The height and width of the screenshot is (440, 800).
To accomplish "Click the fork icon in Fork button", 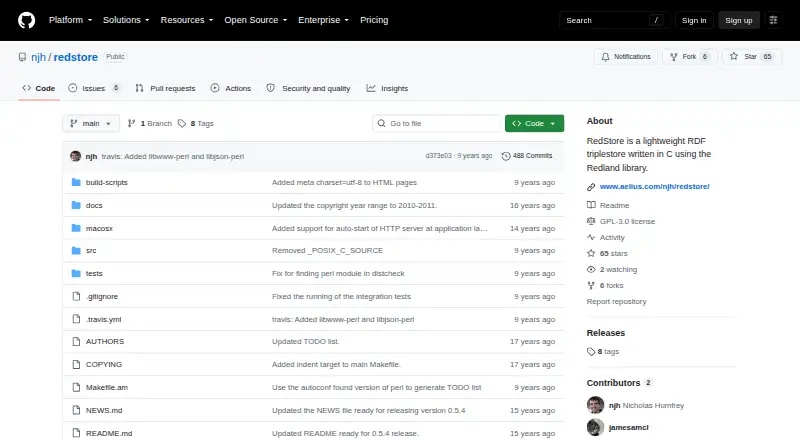I will (x=673, y=57).
